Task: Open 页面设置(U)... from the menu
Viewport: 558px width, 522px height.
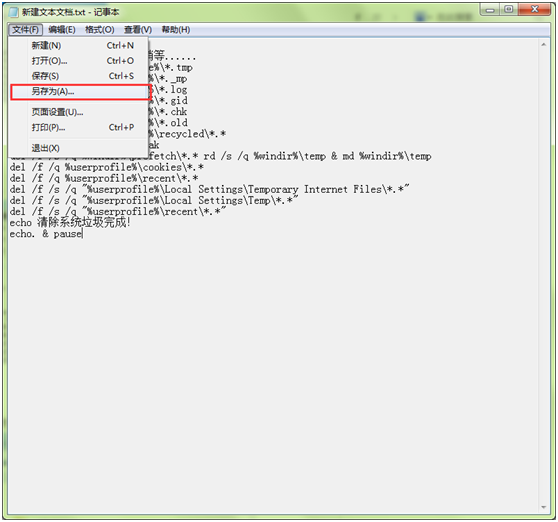Action: (x=79, y=112)
